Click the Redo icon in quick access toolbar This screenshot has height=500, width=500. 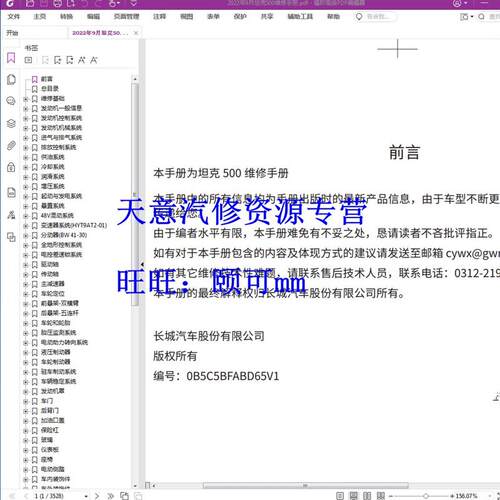[98, 3]
